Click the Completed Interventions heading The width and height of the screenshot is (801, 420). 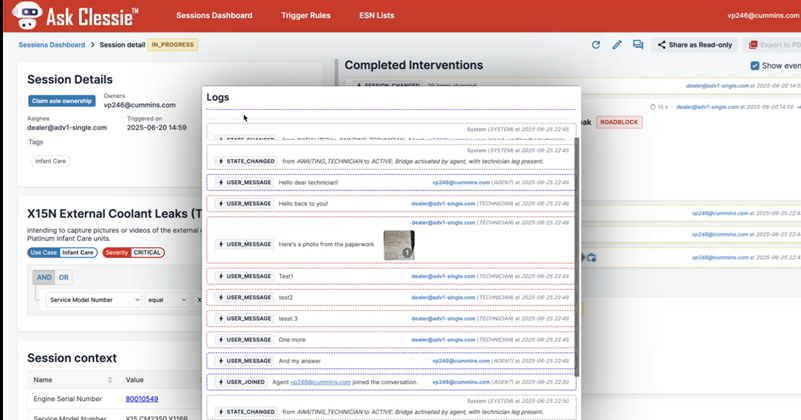pyautogui.click(x=414, y=65)
